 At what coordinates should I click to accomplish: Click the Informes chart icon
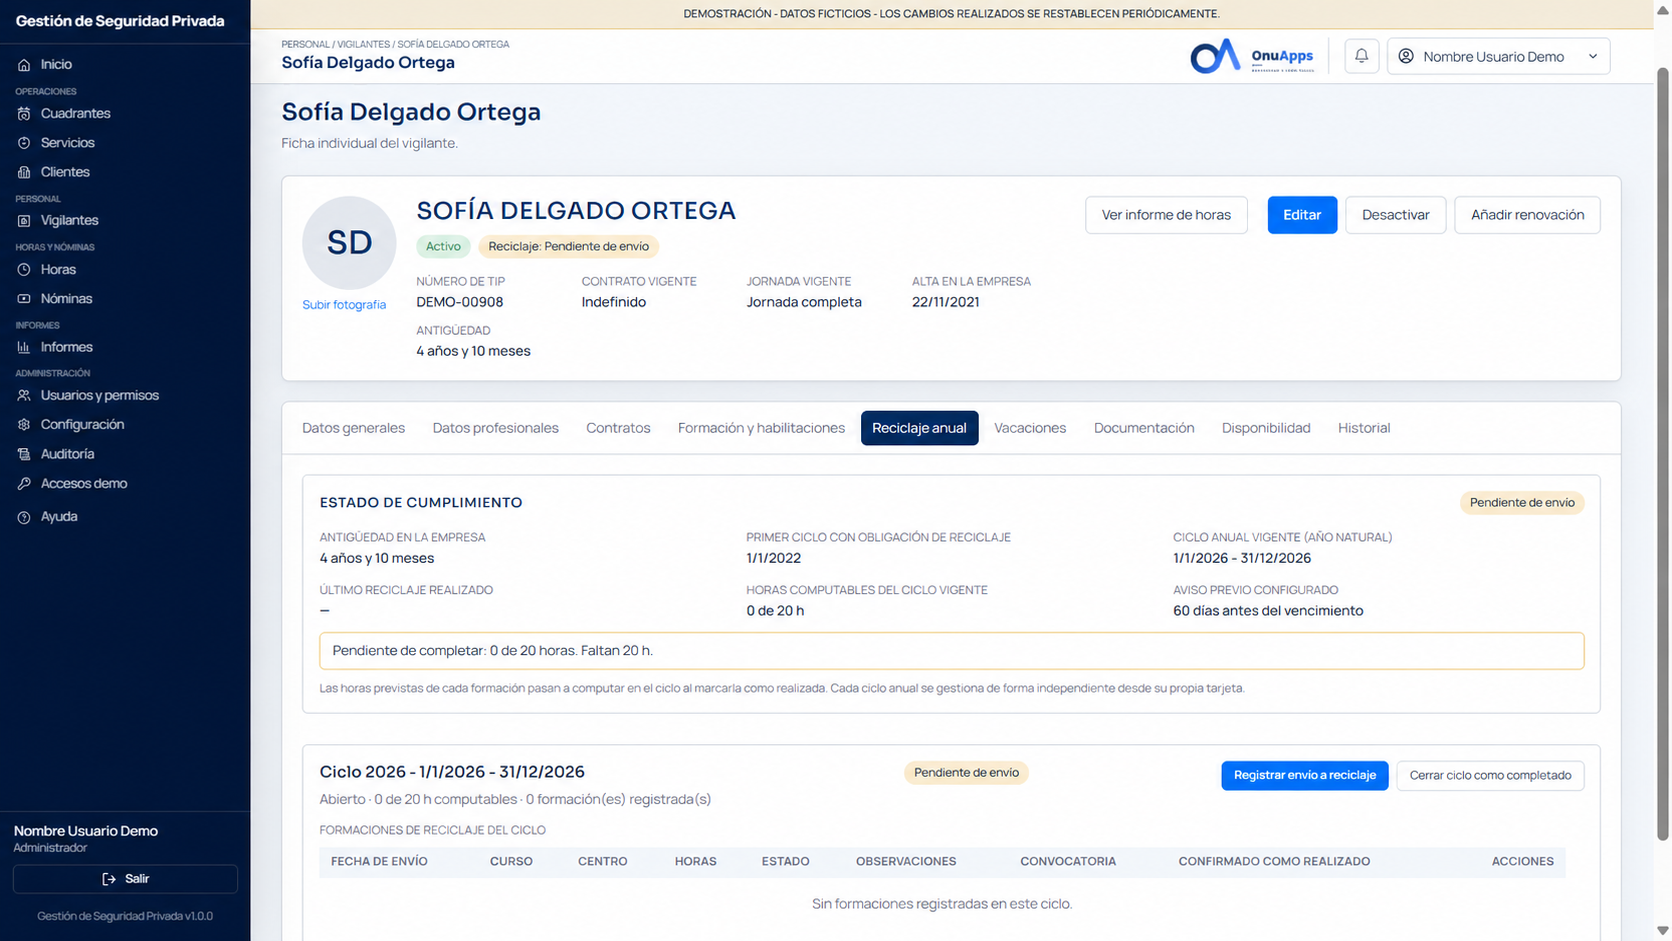pos(24,347)
